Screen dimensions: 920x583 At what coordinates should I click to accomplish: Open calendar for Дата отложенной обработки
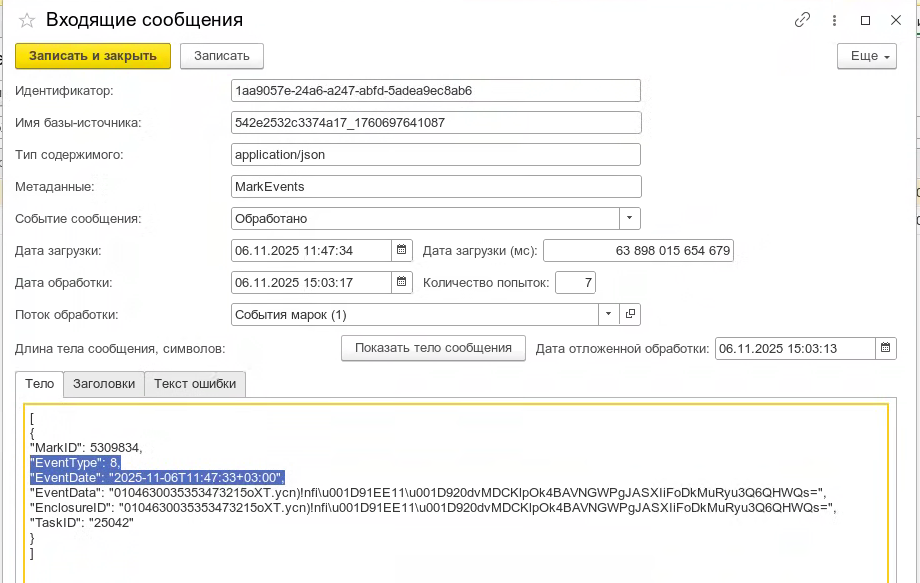pyautogui.click(x=885, y=348)
